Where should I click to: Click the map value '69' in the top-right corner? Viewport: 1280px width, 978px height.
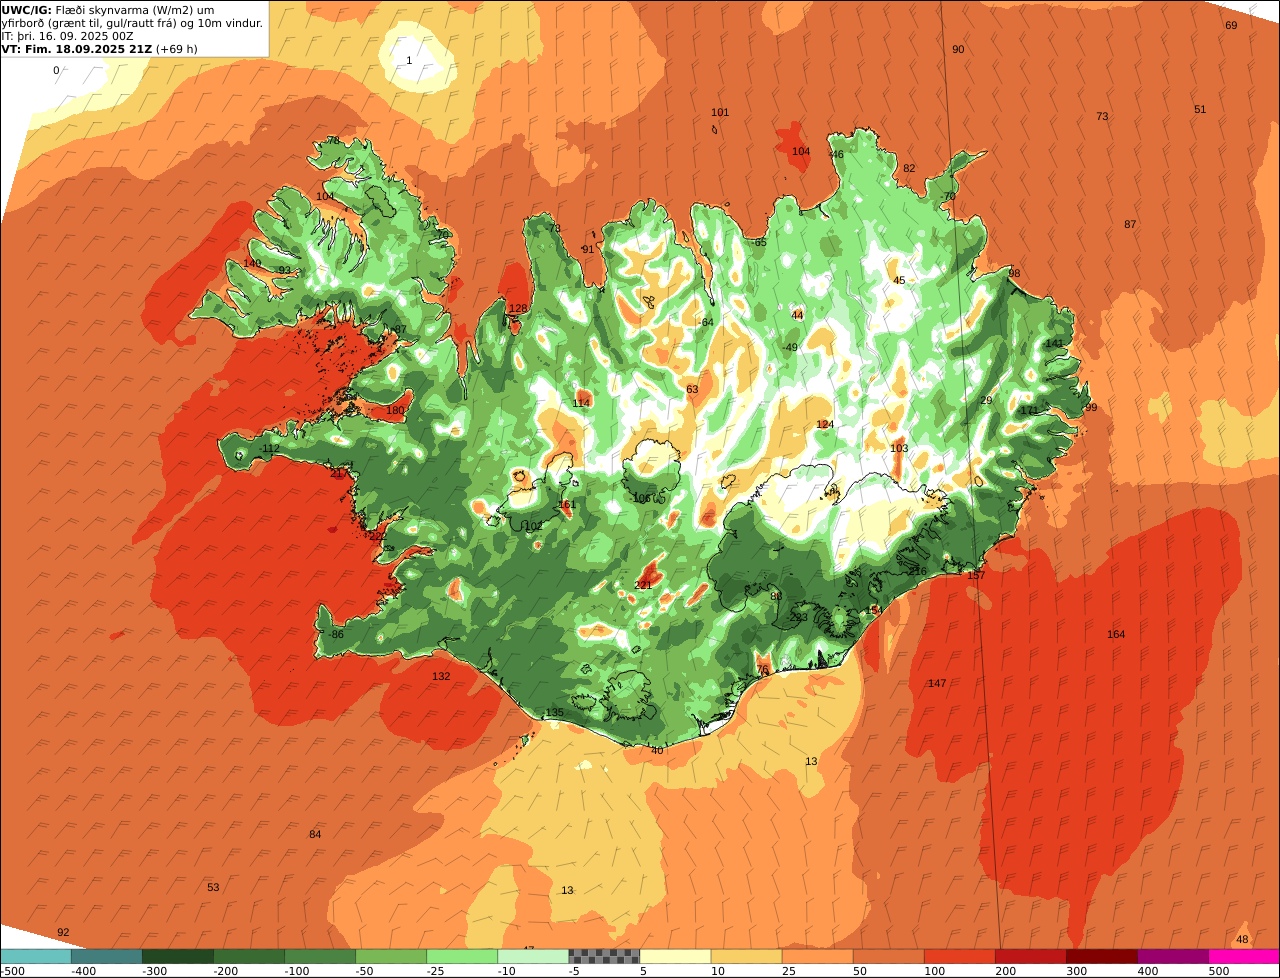(x=1231, y=26)
